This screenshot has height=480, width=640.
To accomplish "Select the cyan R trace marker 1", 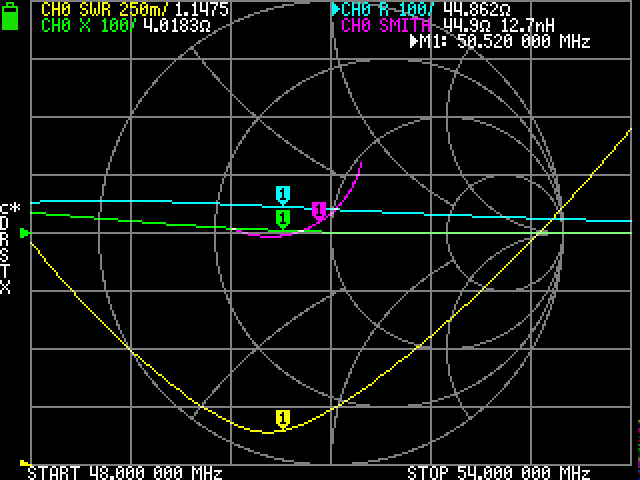I will click(x=283, y=196).
